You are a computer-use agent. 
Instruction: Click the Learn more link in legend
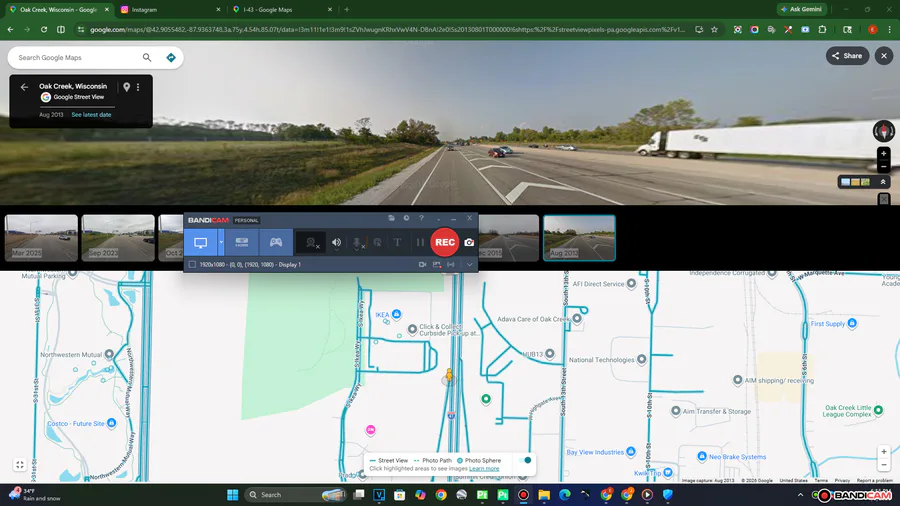(x=484, y=469)
